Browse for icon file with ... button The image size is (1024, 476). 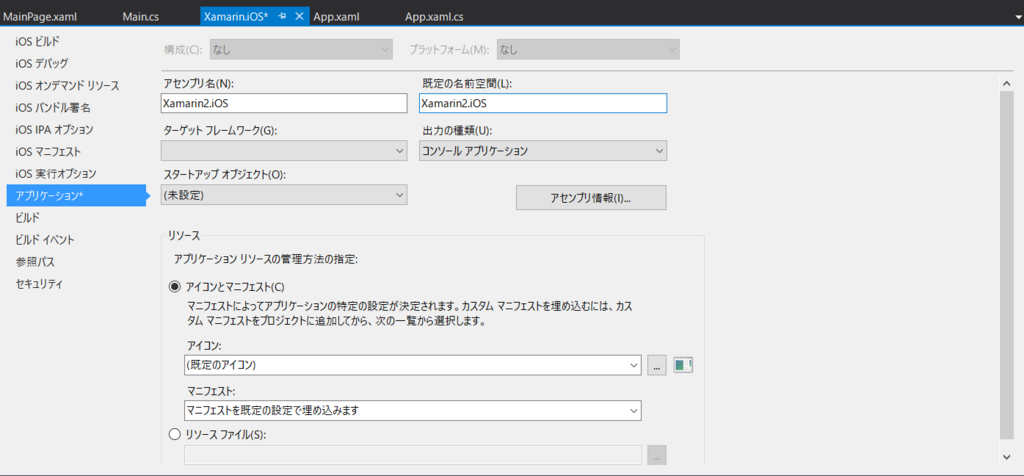(657, 366)
